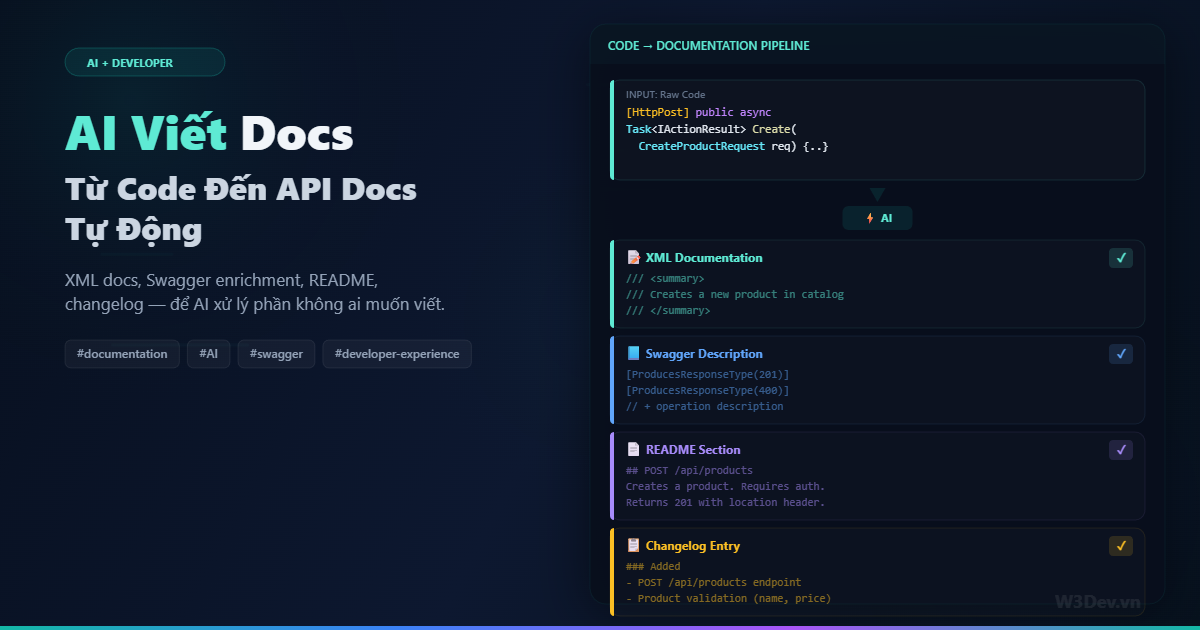Expand the teal disclosure triangle below the code input
The width and height of the screenshot is (1200, 630).
point(878,192)
